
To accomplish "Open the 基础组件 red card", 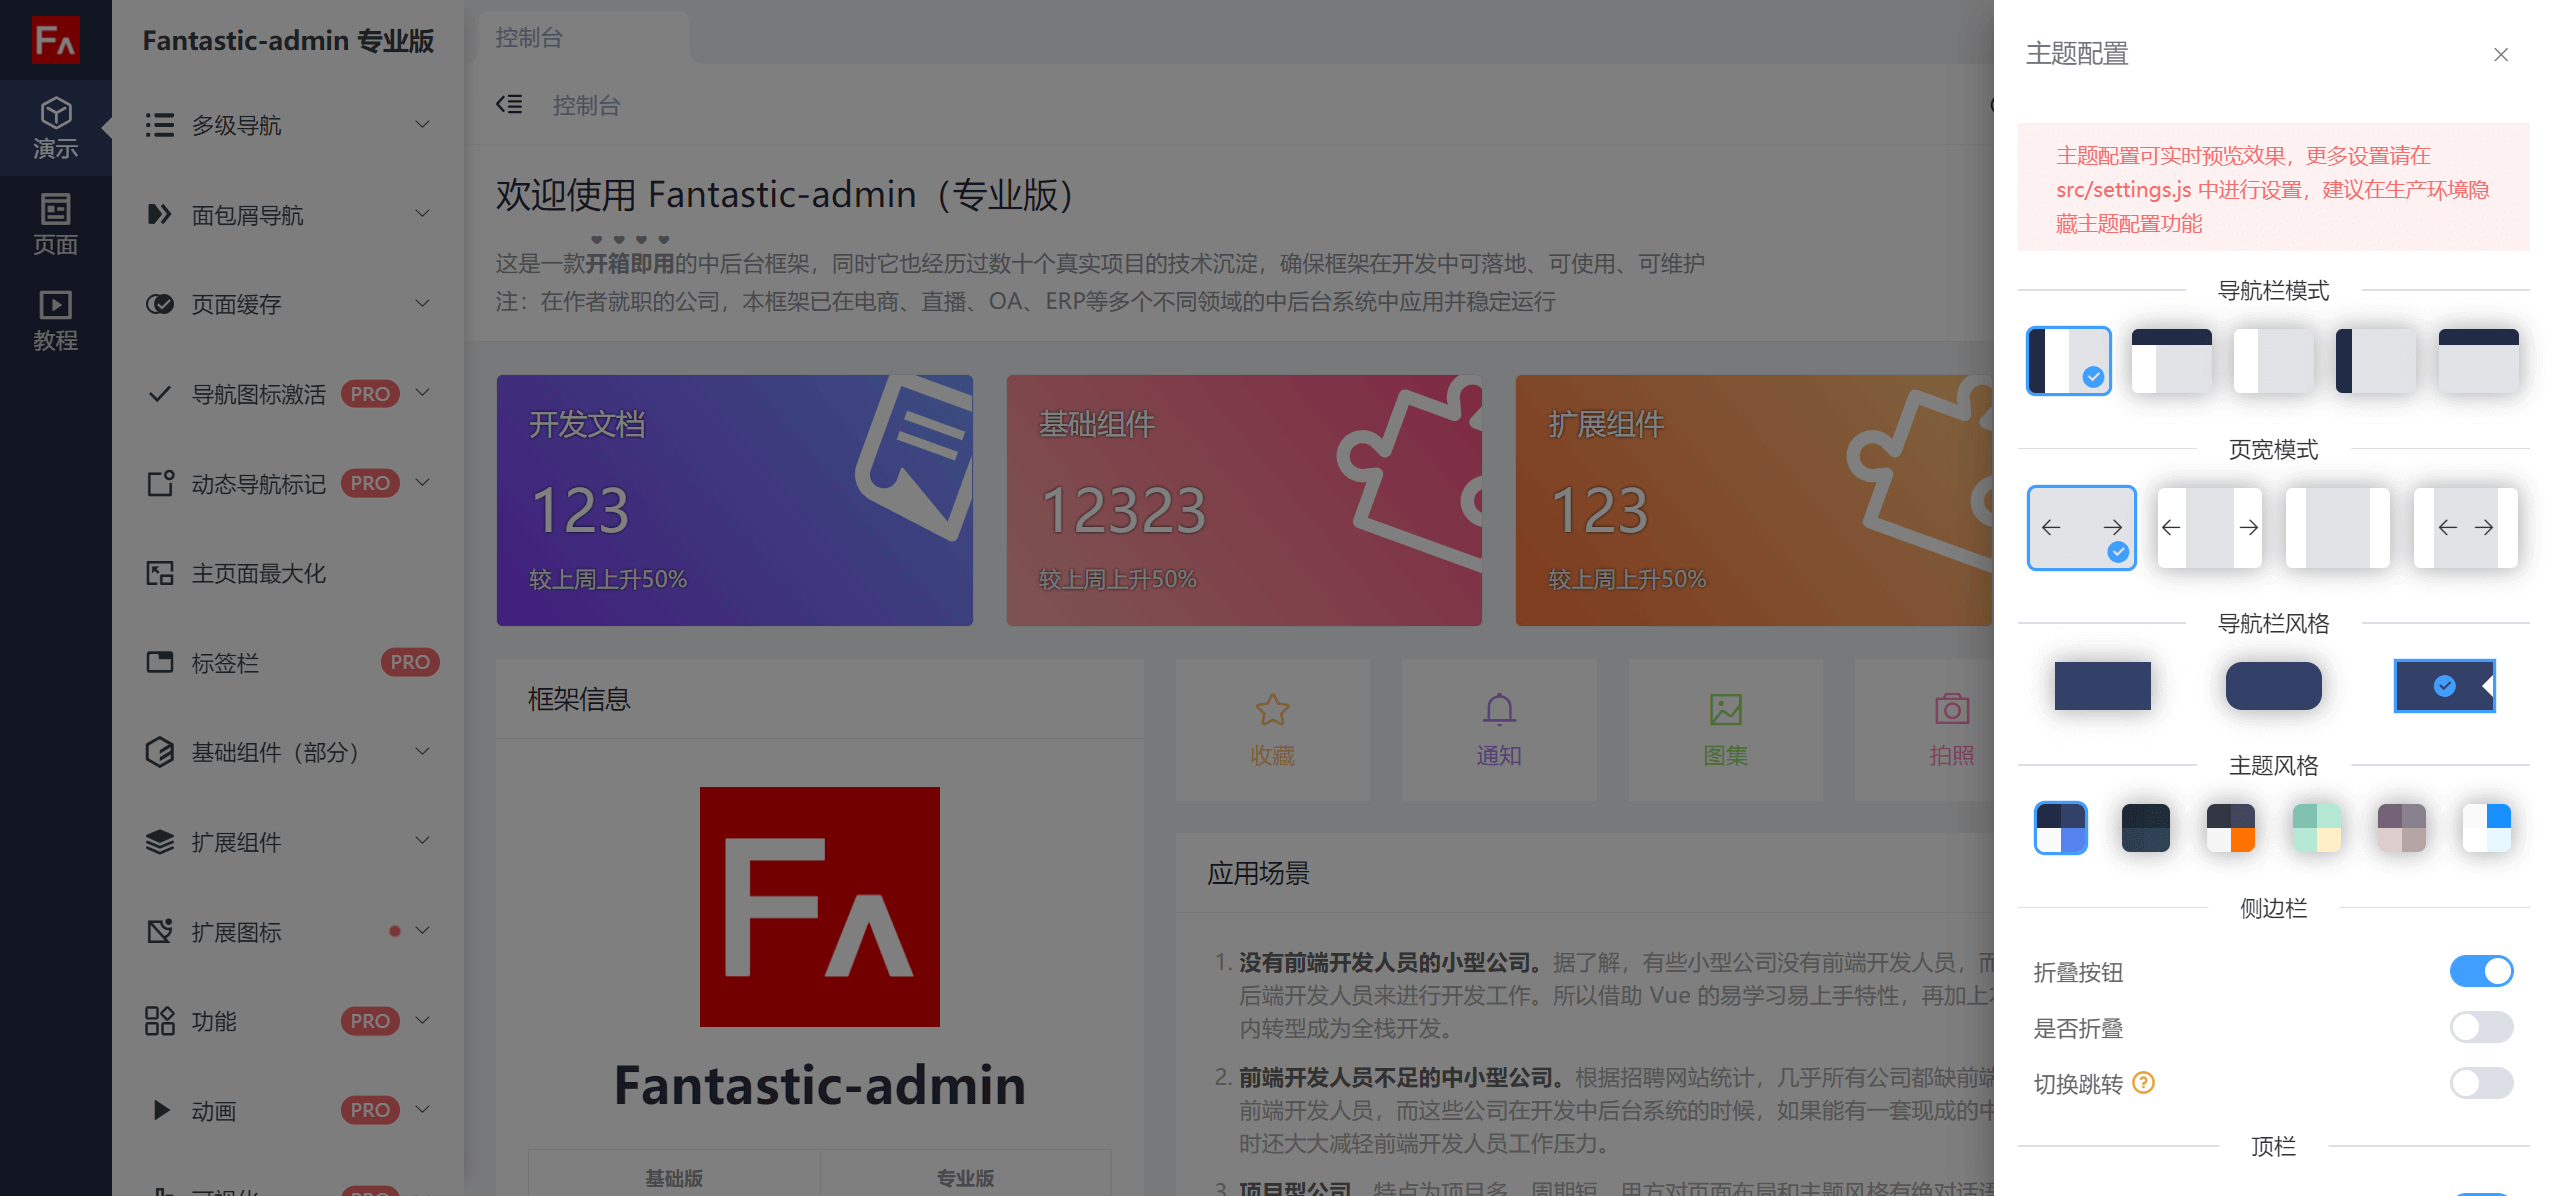I will pos(1244,500).
